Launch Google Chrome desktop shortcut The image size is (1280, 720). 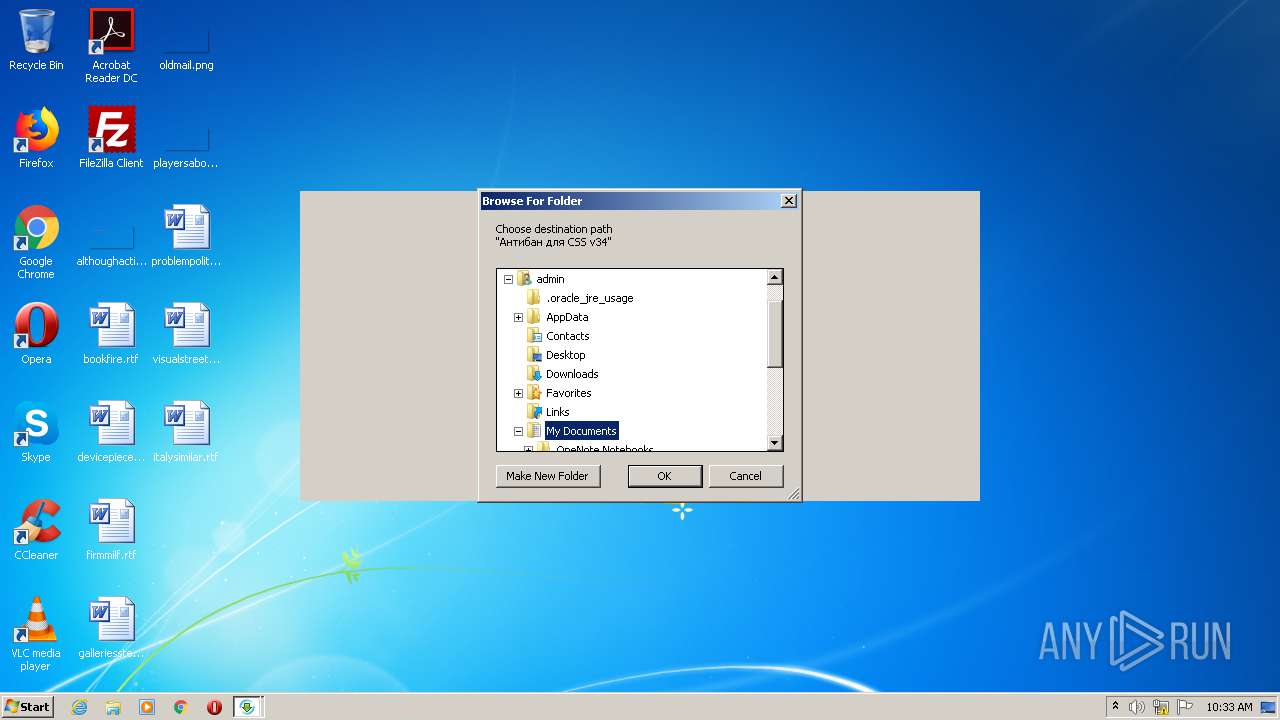[36, 242]
